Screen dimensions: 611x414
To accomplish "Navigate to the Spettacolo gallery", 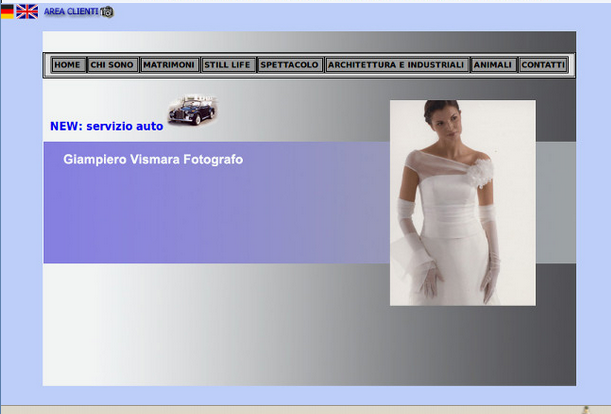I will tap(289, 65).
